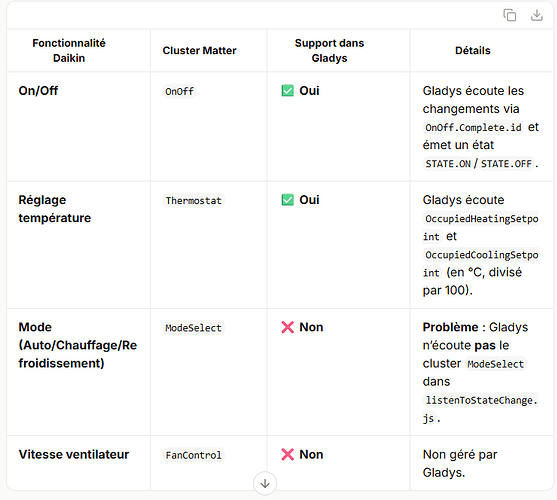Select the Cluster Matter column header

pyautogui.click(x=199, y=50)
